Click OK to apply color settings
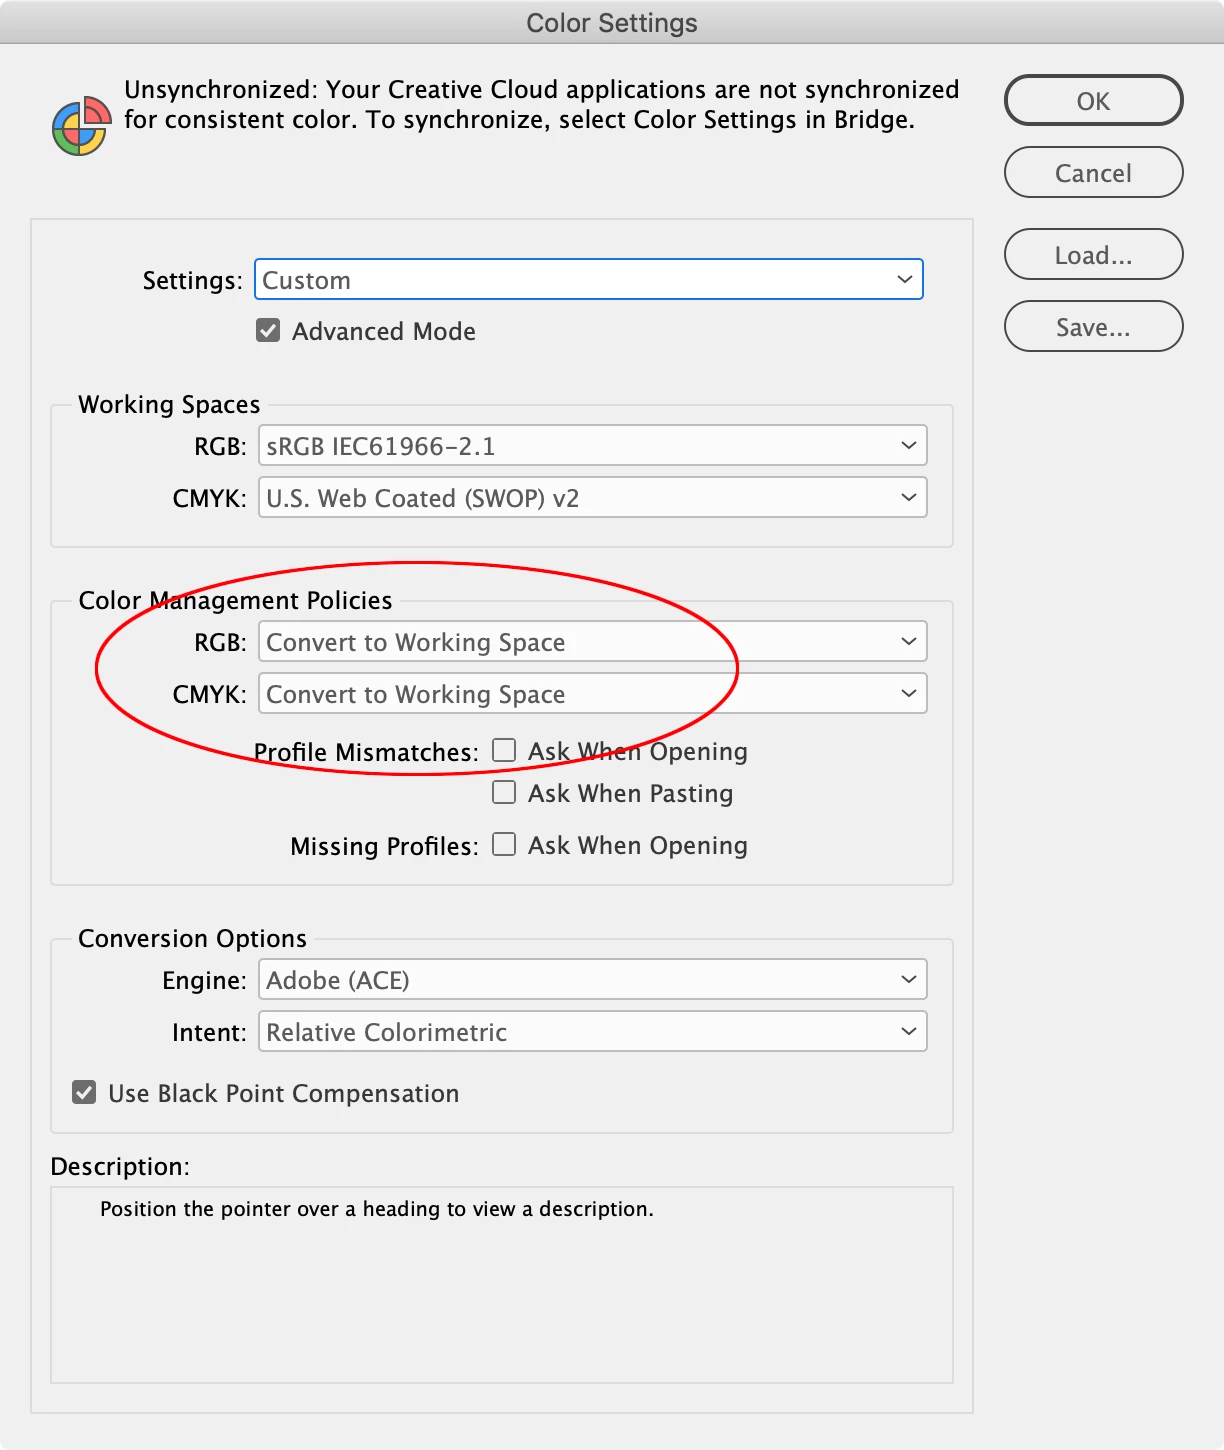This screenshot has height=1450, width=1224. click(x=1093, y=101)
